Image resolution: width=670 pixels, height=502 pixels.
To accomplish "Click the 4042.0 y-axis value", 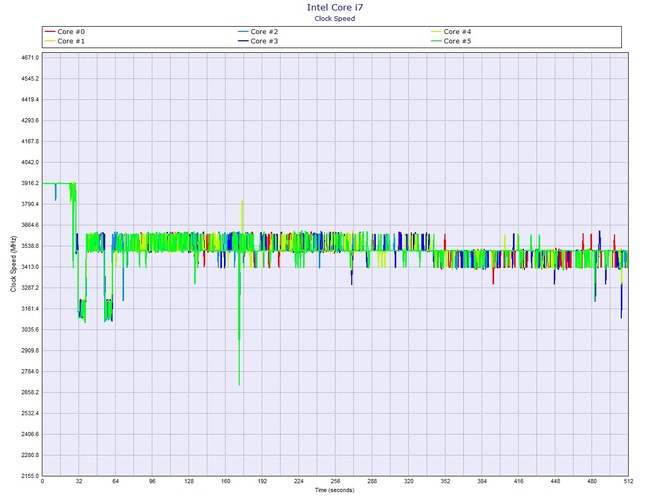I will tap(30, 162).
